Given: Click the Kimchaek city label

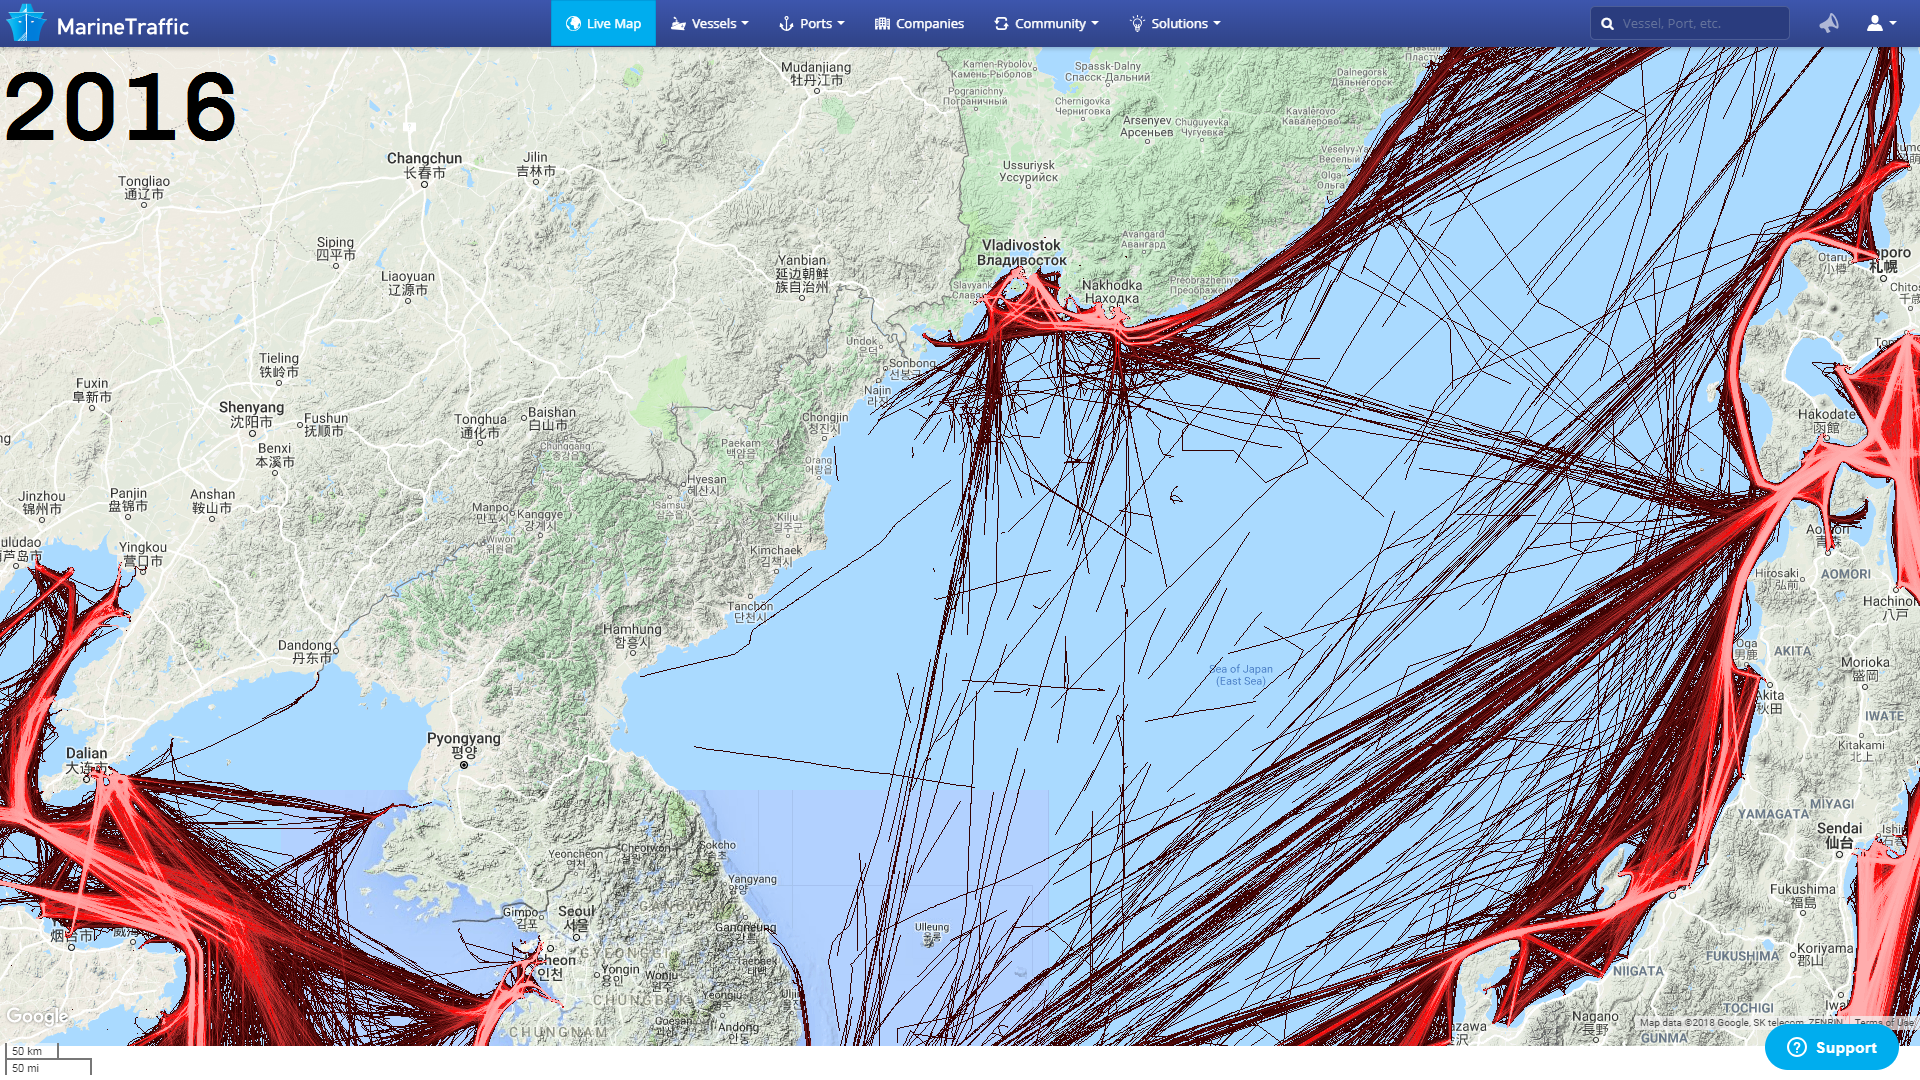Looking at the screenshot, I should click(776, 555).
